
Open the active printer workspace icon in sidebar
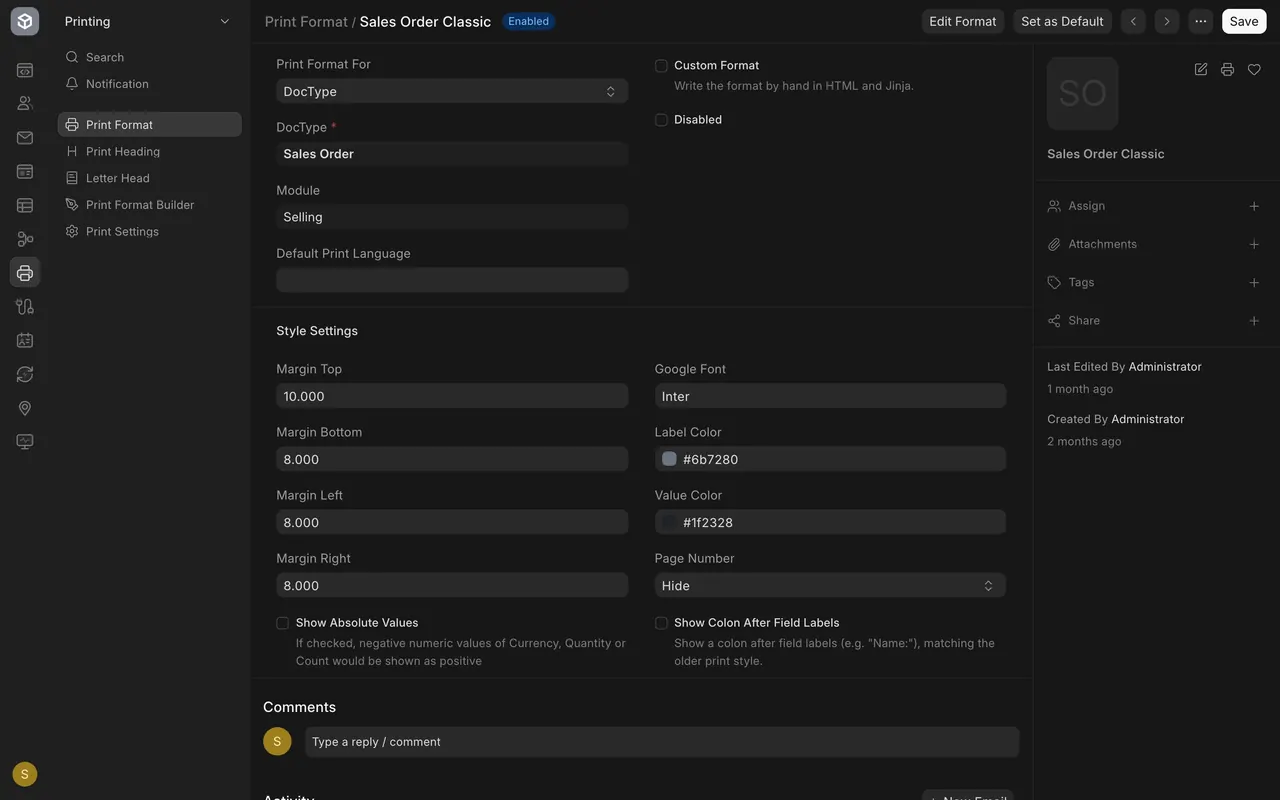25,272
